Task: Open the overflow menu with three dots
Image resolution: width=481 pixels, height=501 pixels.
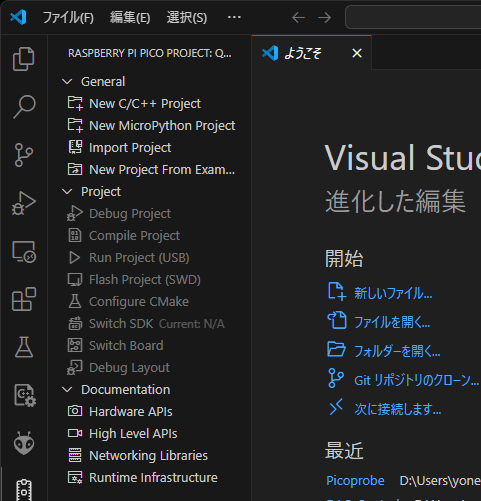Action: [234, 17]
